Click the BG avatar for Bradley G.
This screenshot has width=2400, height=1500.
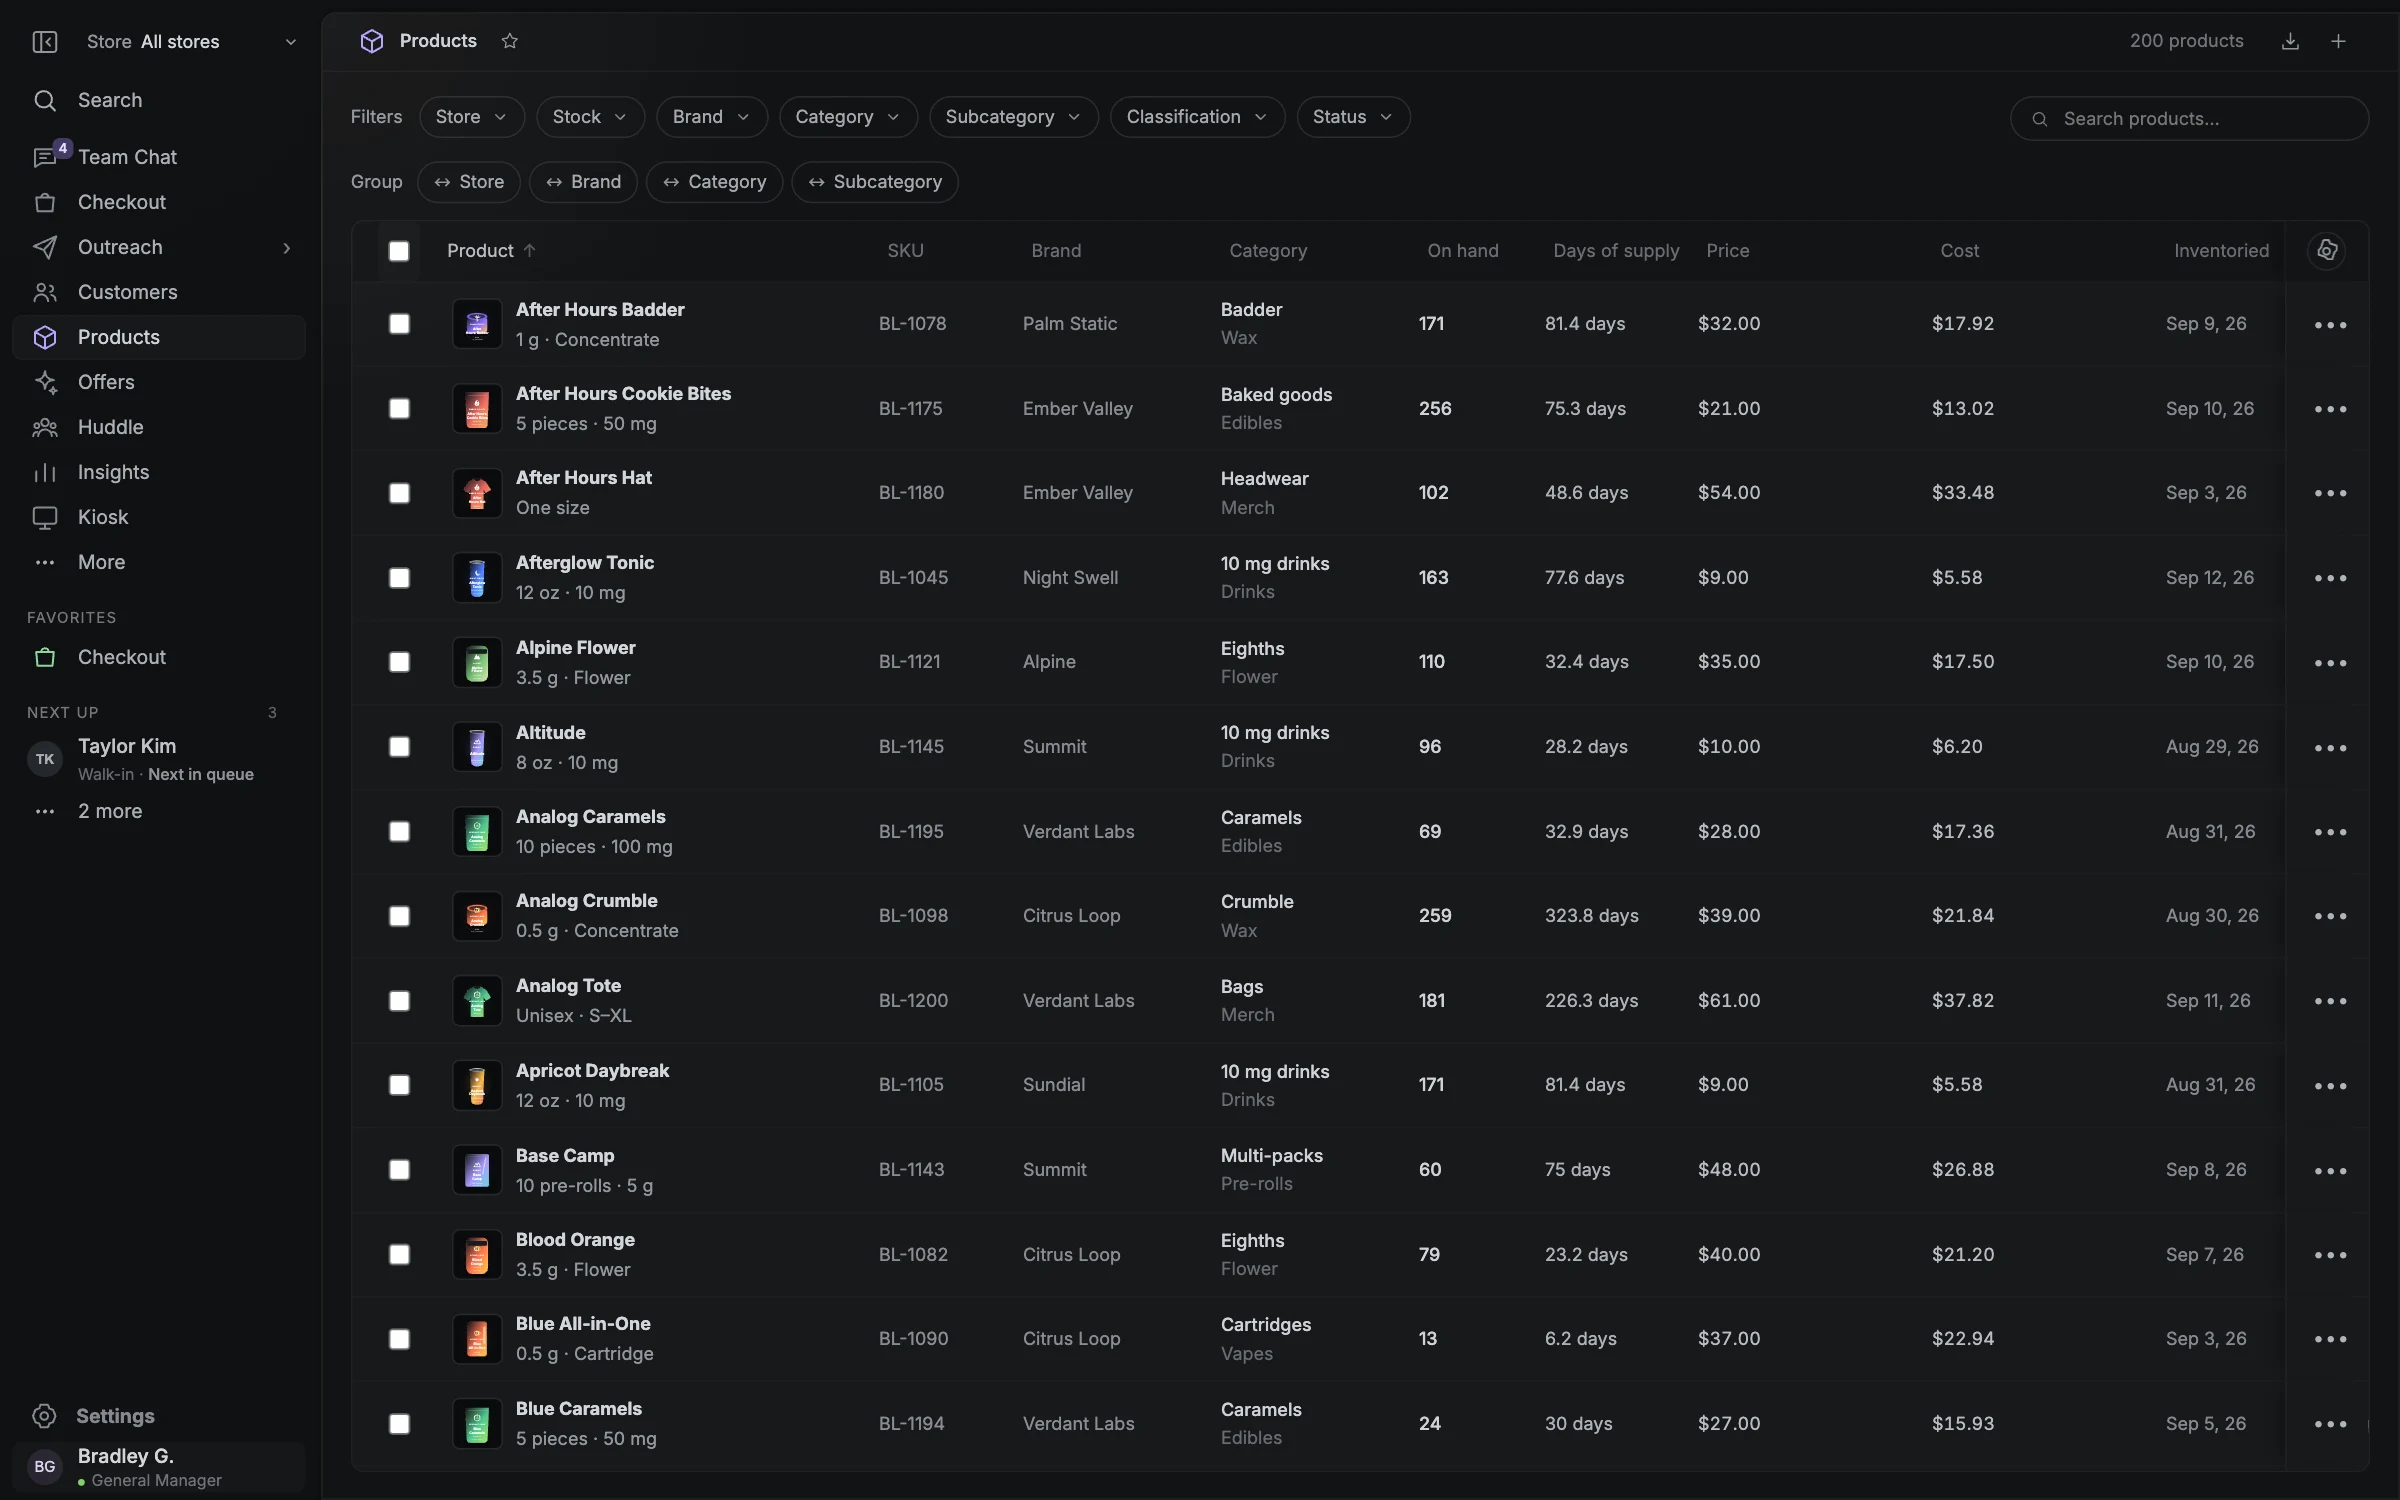pyautogui.click(x=45, y=1466)
